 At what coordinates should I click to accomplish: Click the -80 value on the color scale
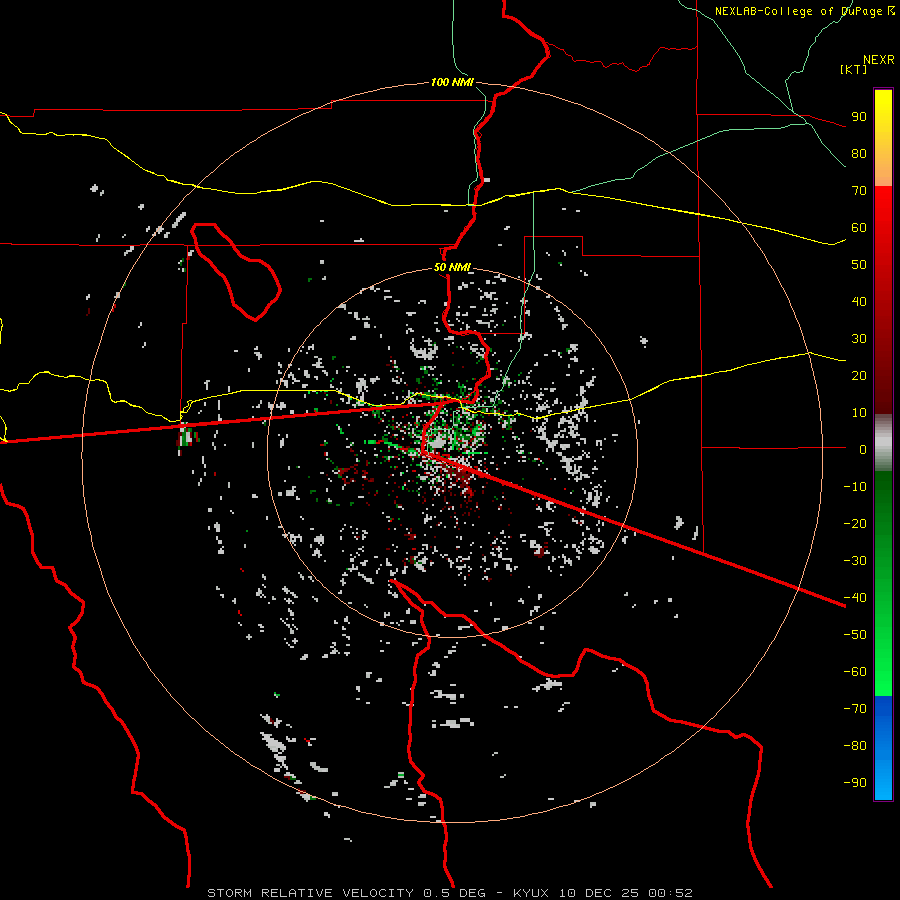(x=855, y=746)
